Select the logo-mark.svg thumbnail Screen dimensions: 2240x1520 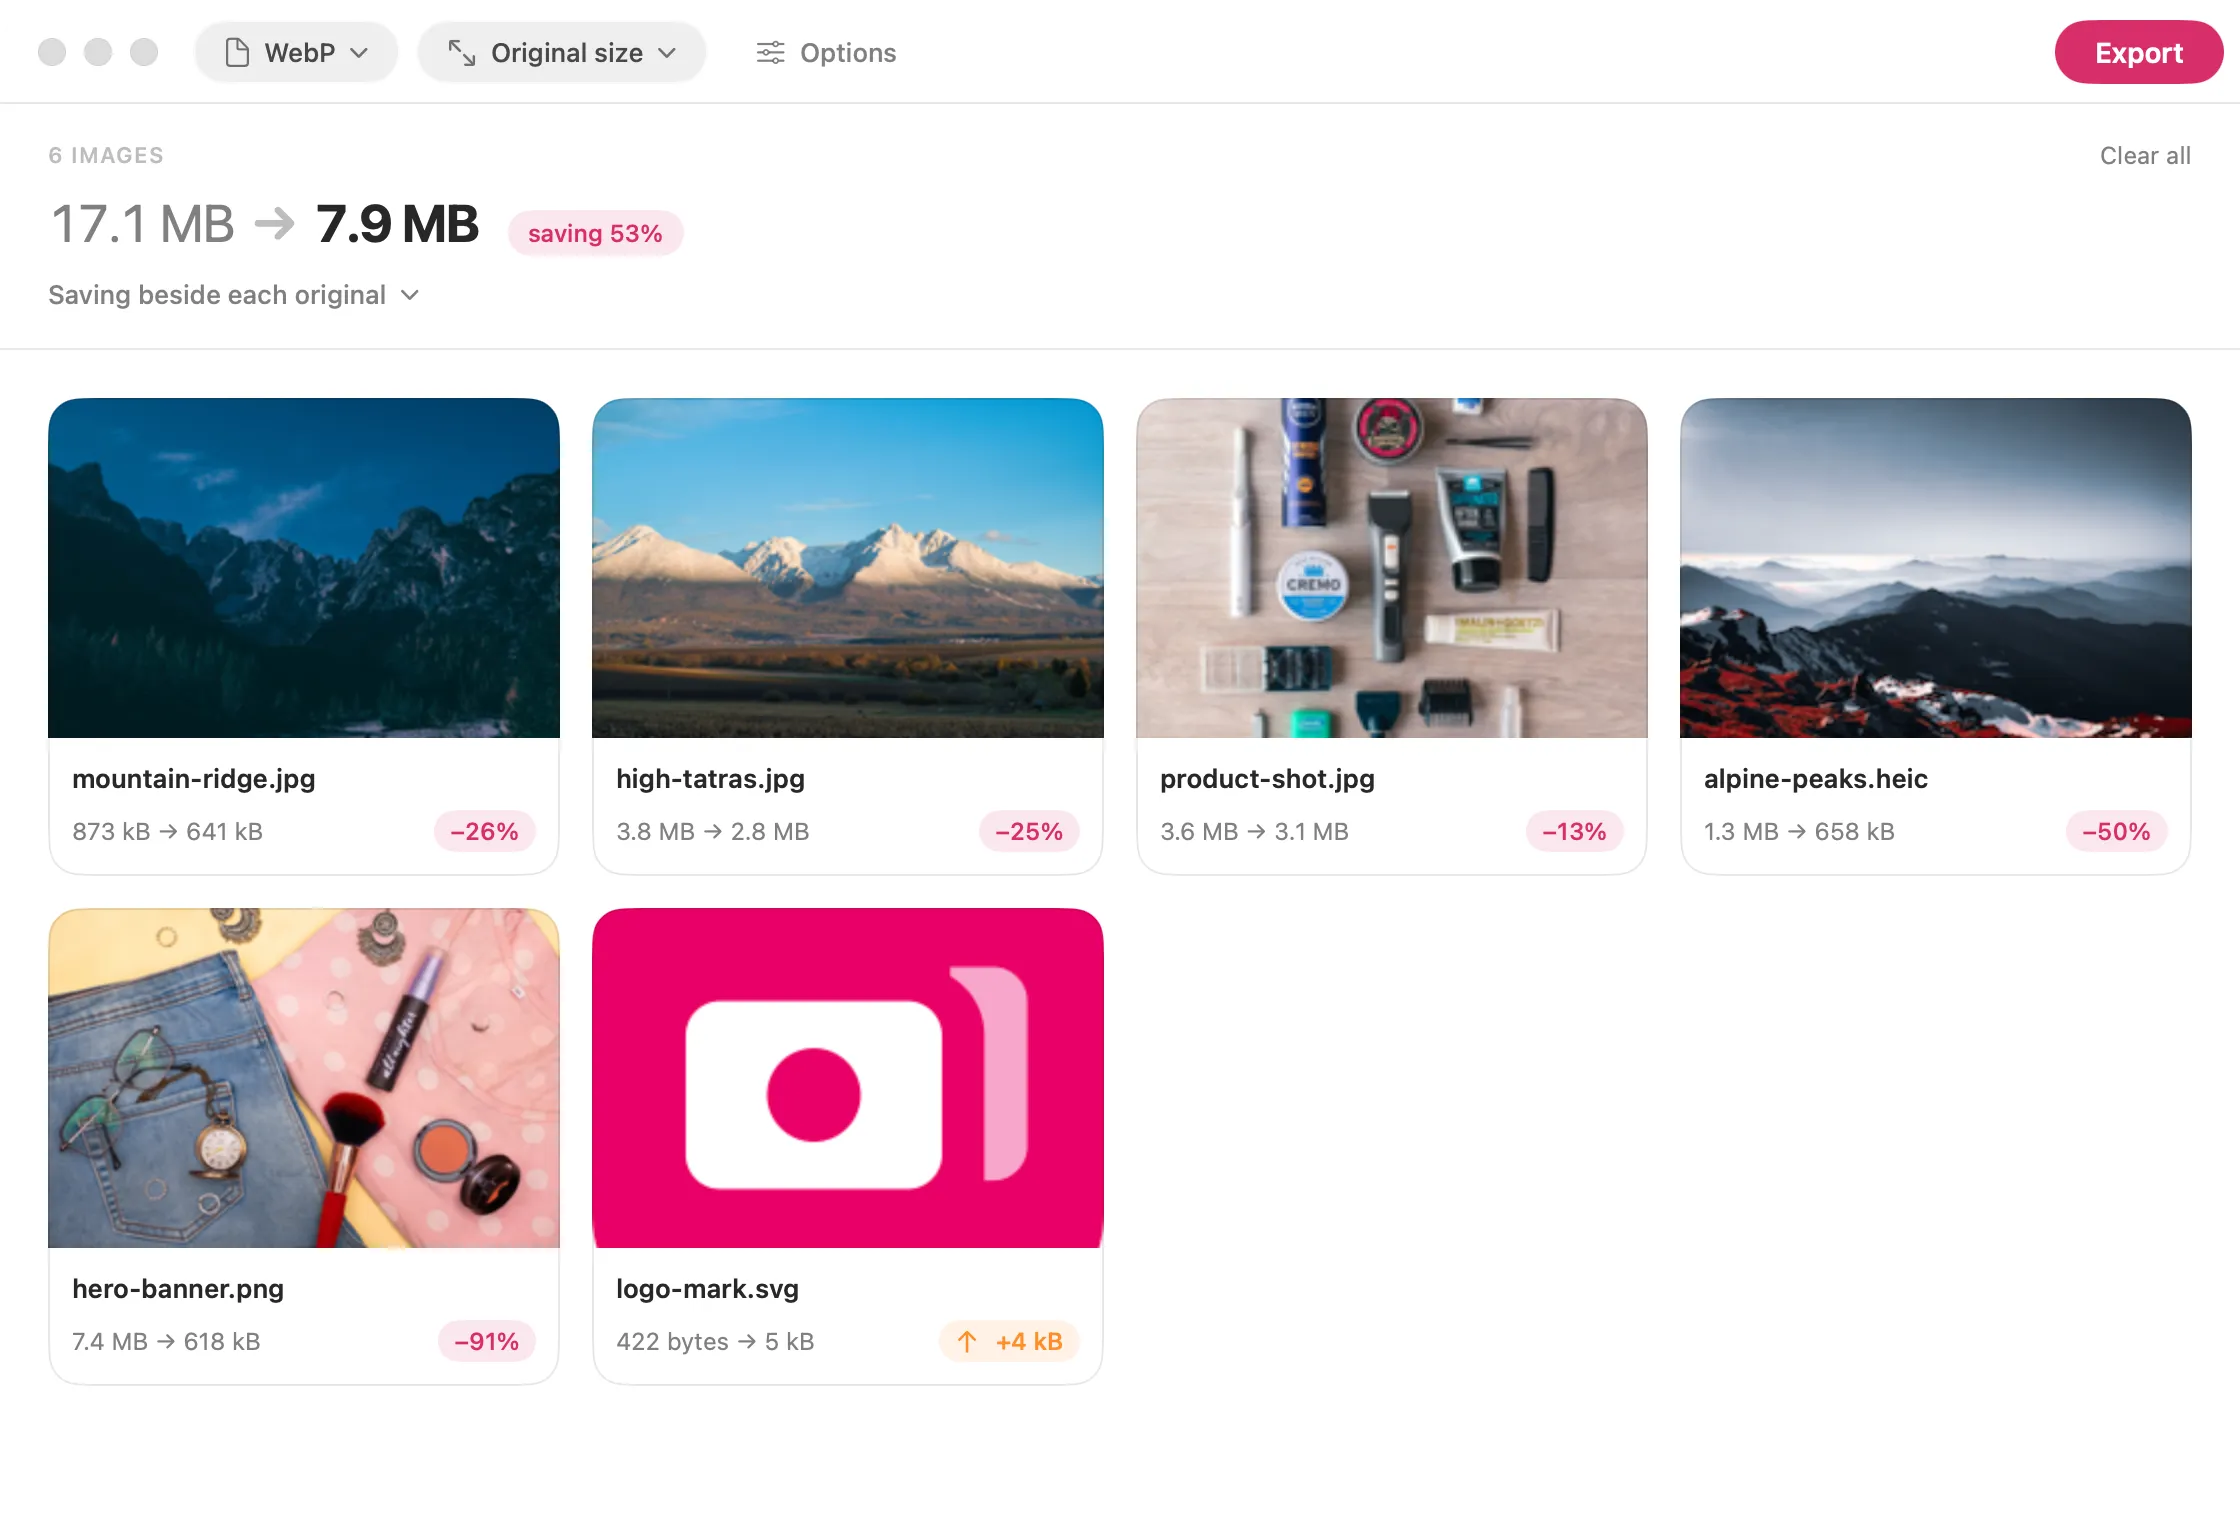coord(848,1078)
